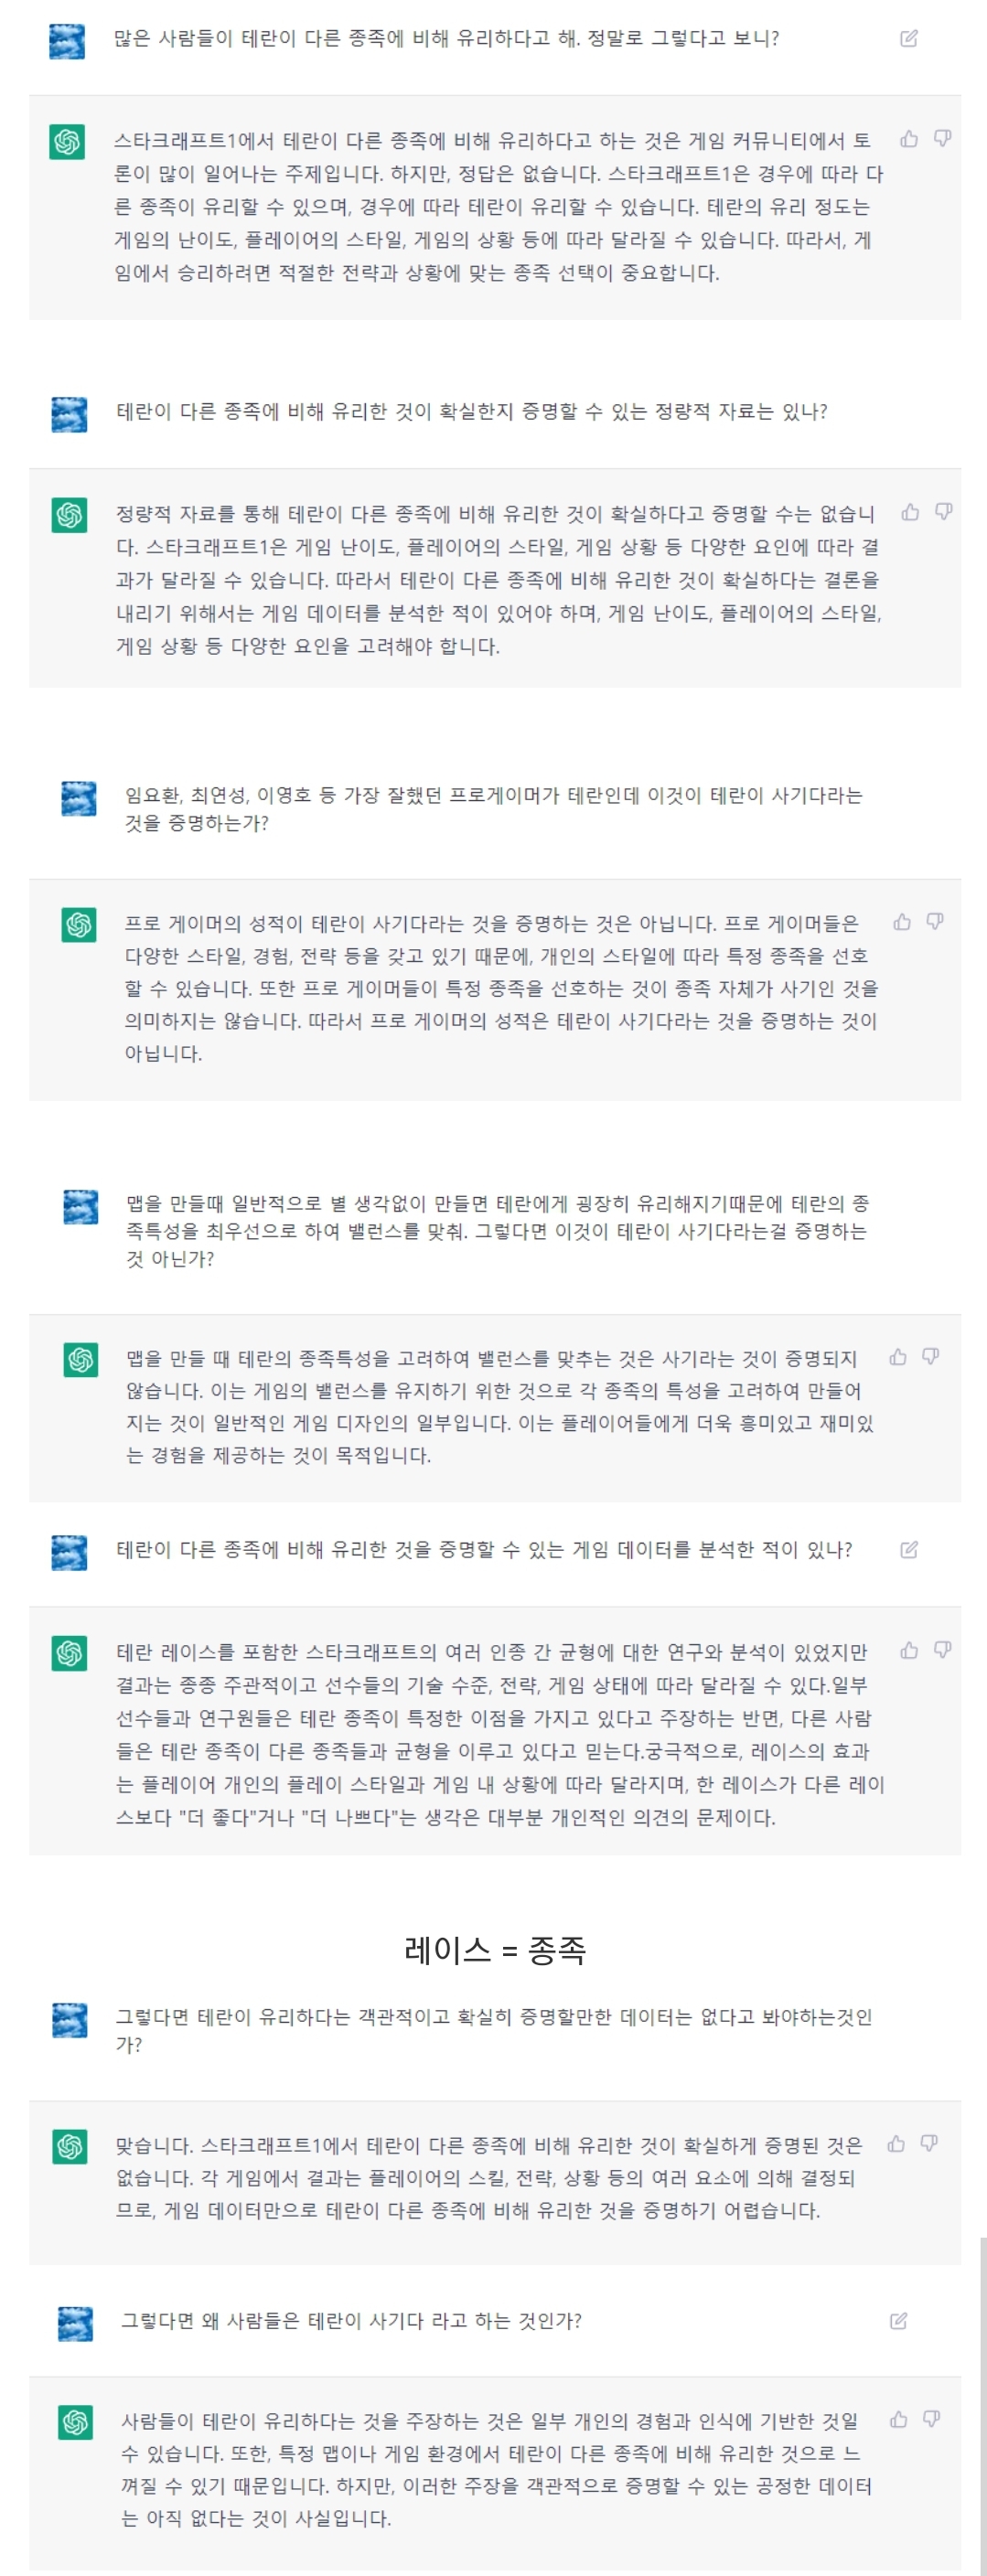Upvote the final "사람들이 테란이 유리하다는" answer
The width and height of the screenshot is (987, 2576).
click(899, 2419)
